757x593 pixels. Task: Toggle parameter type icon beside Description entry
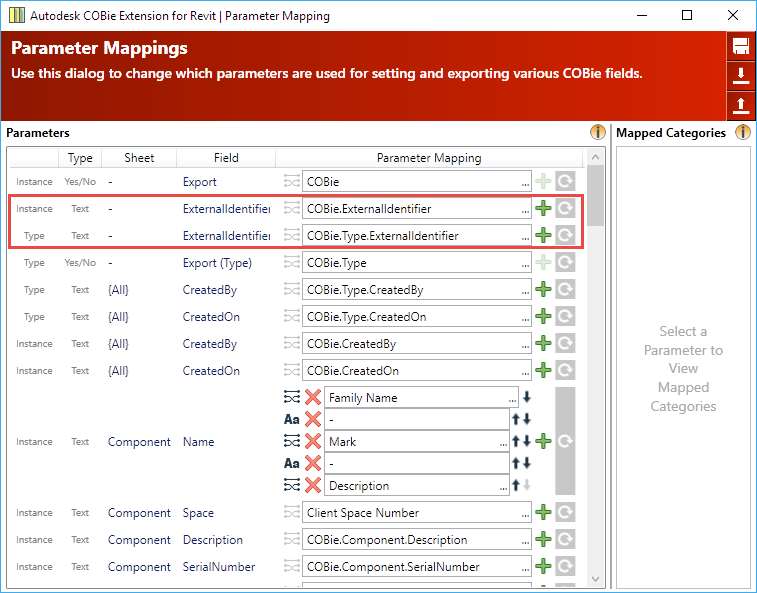pyautogui.click(x=292, y=485)
